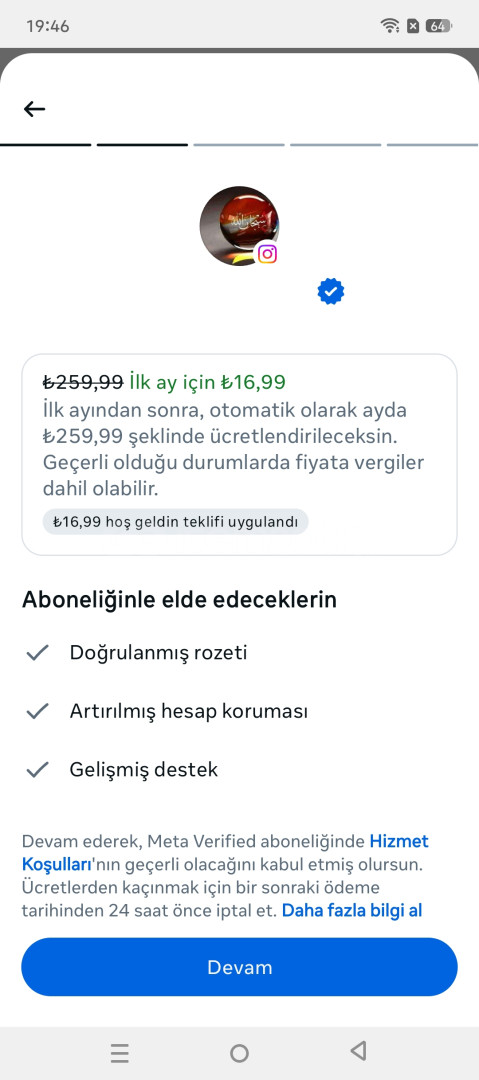Open the Daha fazla bilgi al link

point(351,911)
